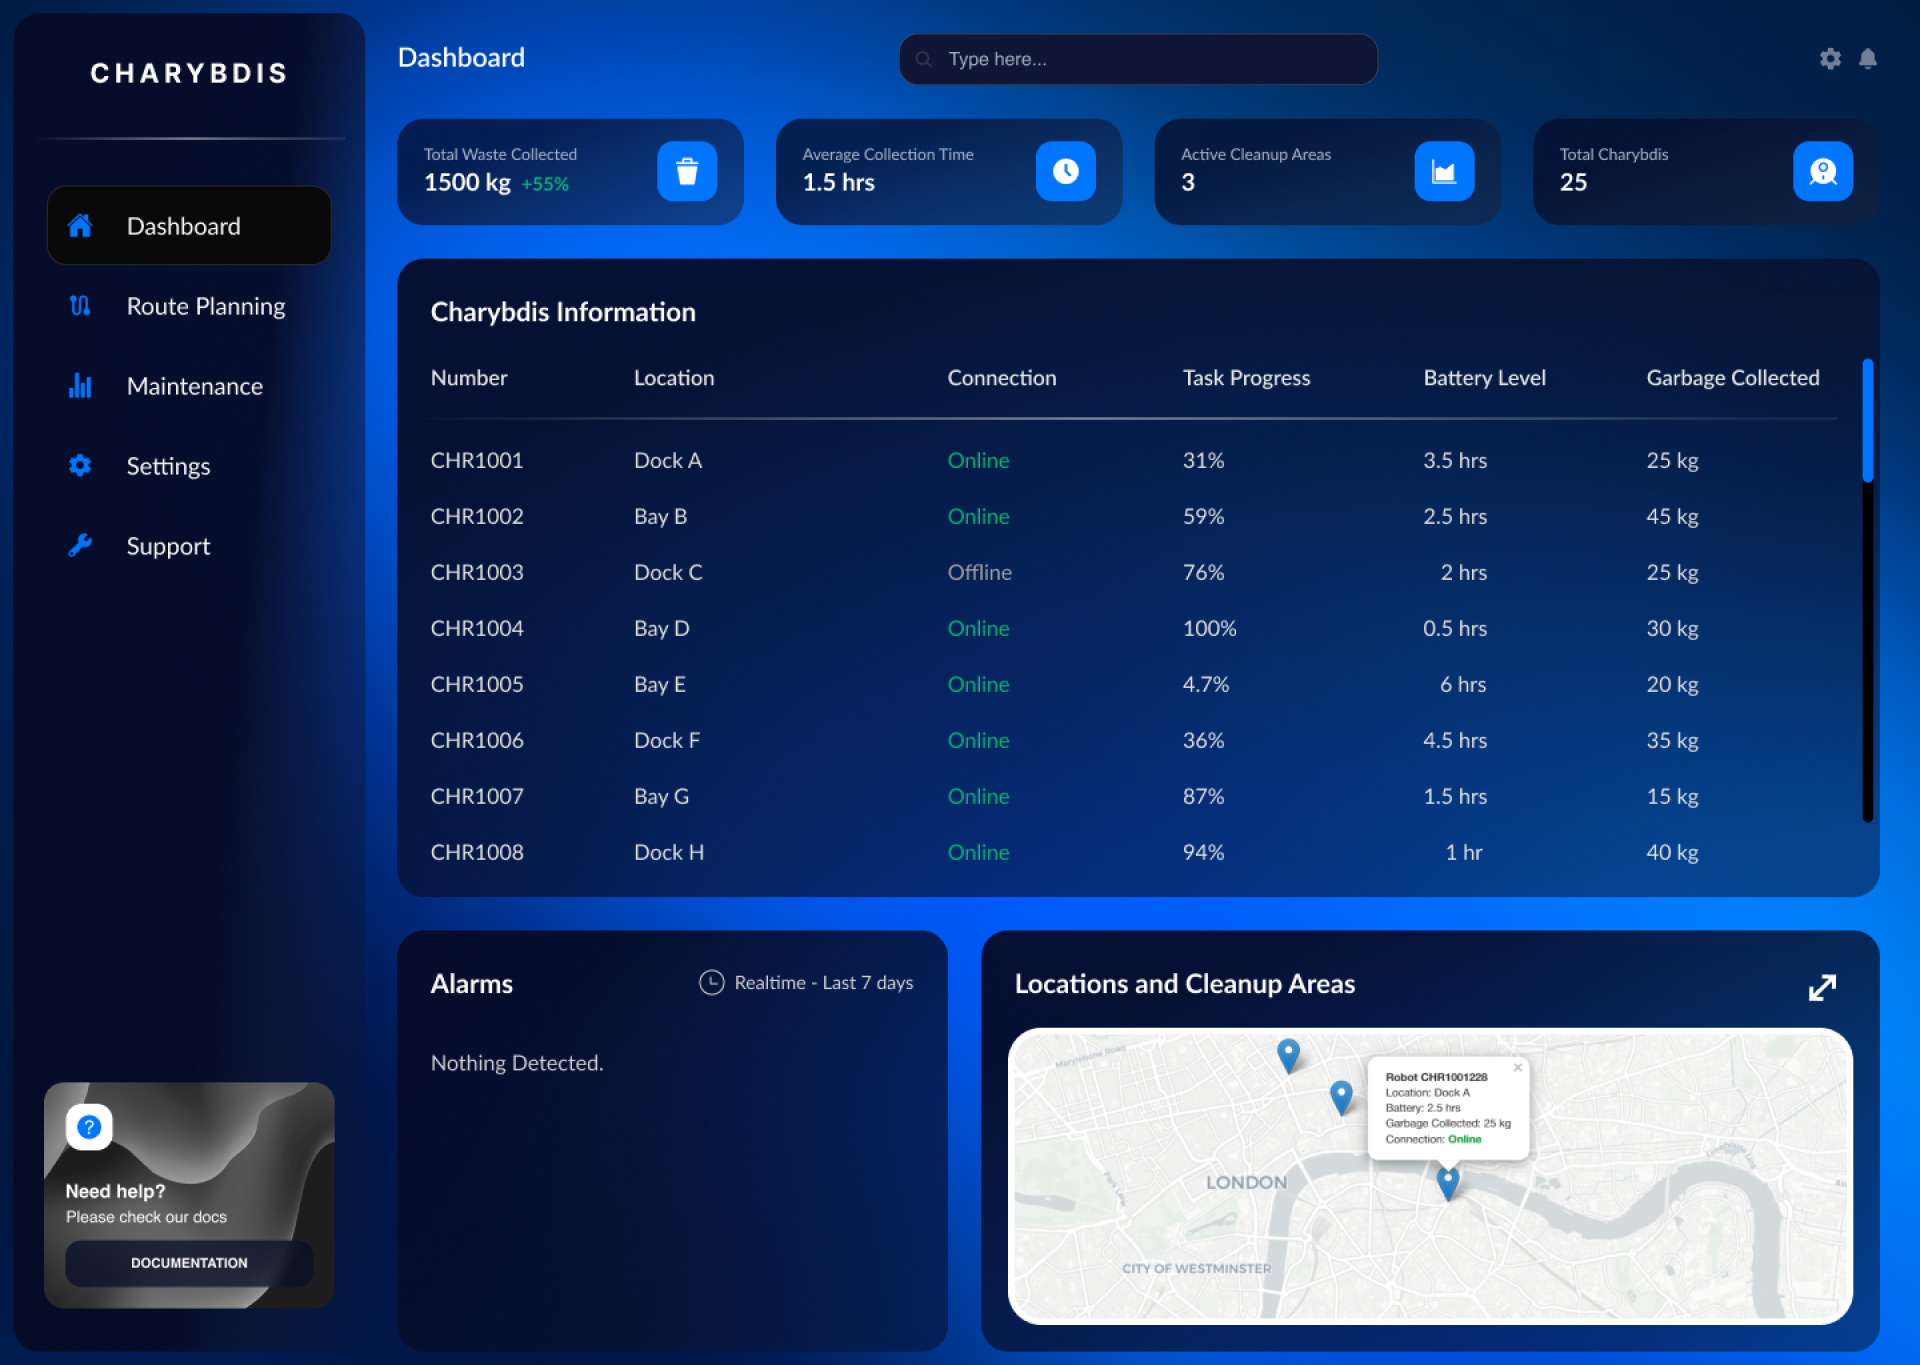Open the Total Waste Collected card
This screenshot has height=1365, width=1920.
click(x=570, y=172)
